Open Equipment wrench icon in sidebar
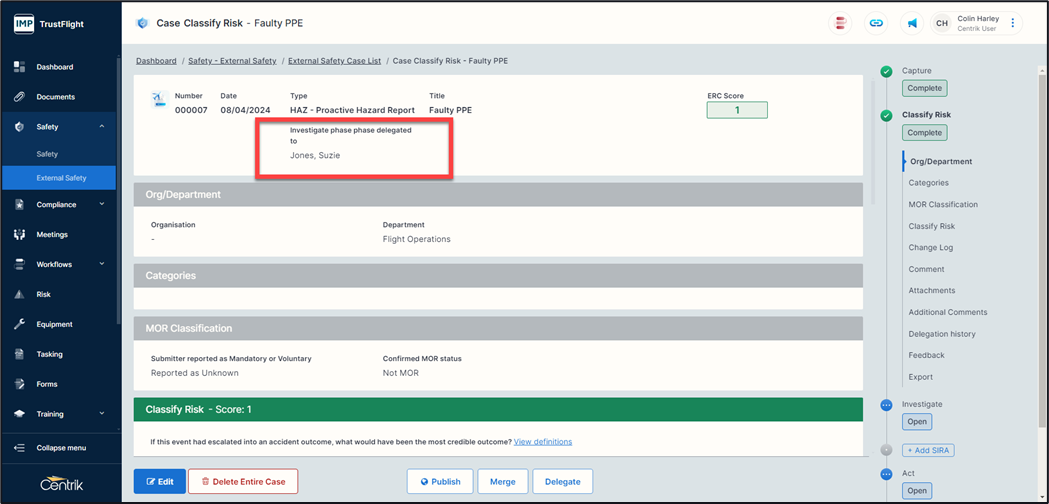 tap(19, 324)
